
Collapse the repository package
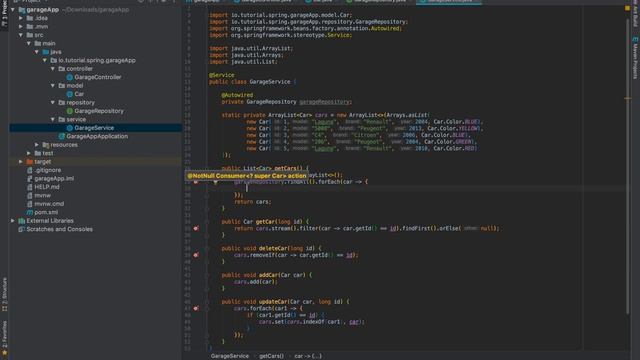(53, 102)
